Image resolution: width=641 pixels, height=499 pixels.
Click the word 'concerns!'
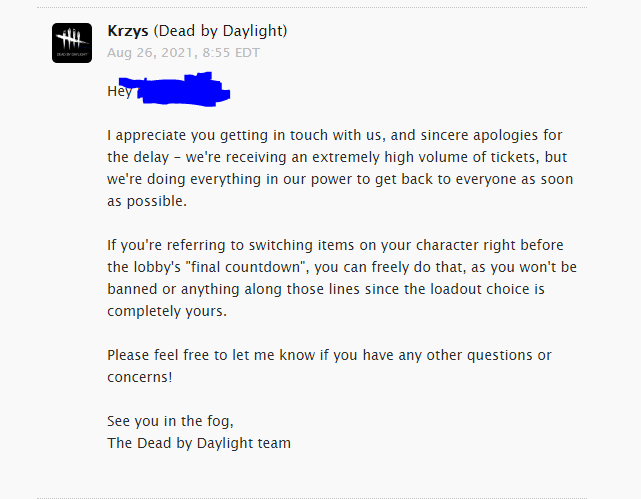click(x=140, y=377)
